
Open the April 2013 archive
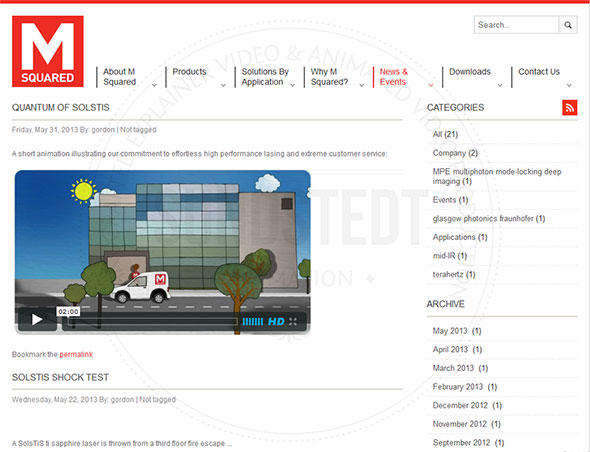click(457, 350)
